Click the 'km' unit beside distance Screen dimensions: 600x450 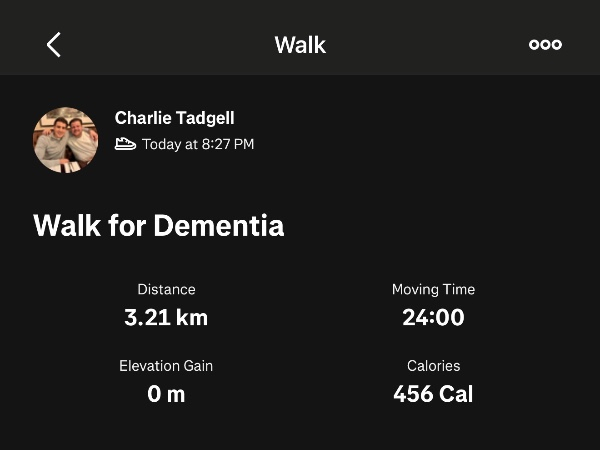[191, 318]
